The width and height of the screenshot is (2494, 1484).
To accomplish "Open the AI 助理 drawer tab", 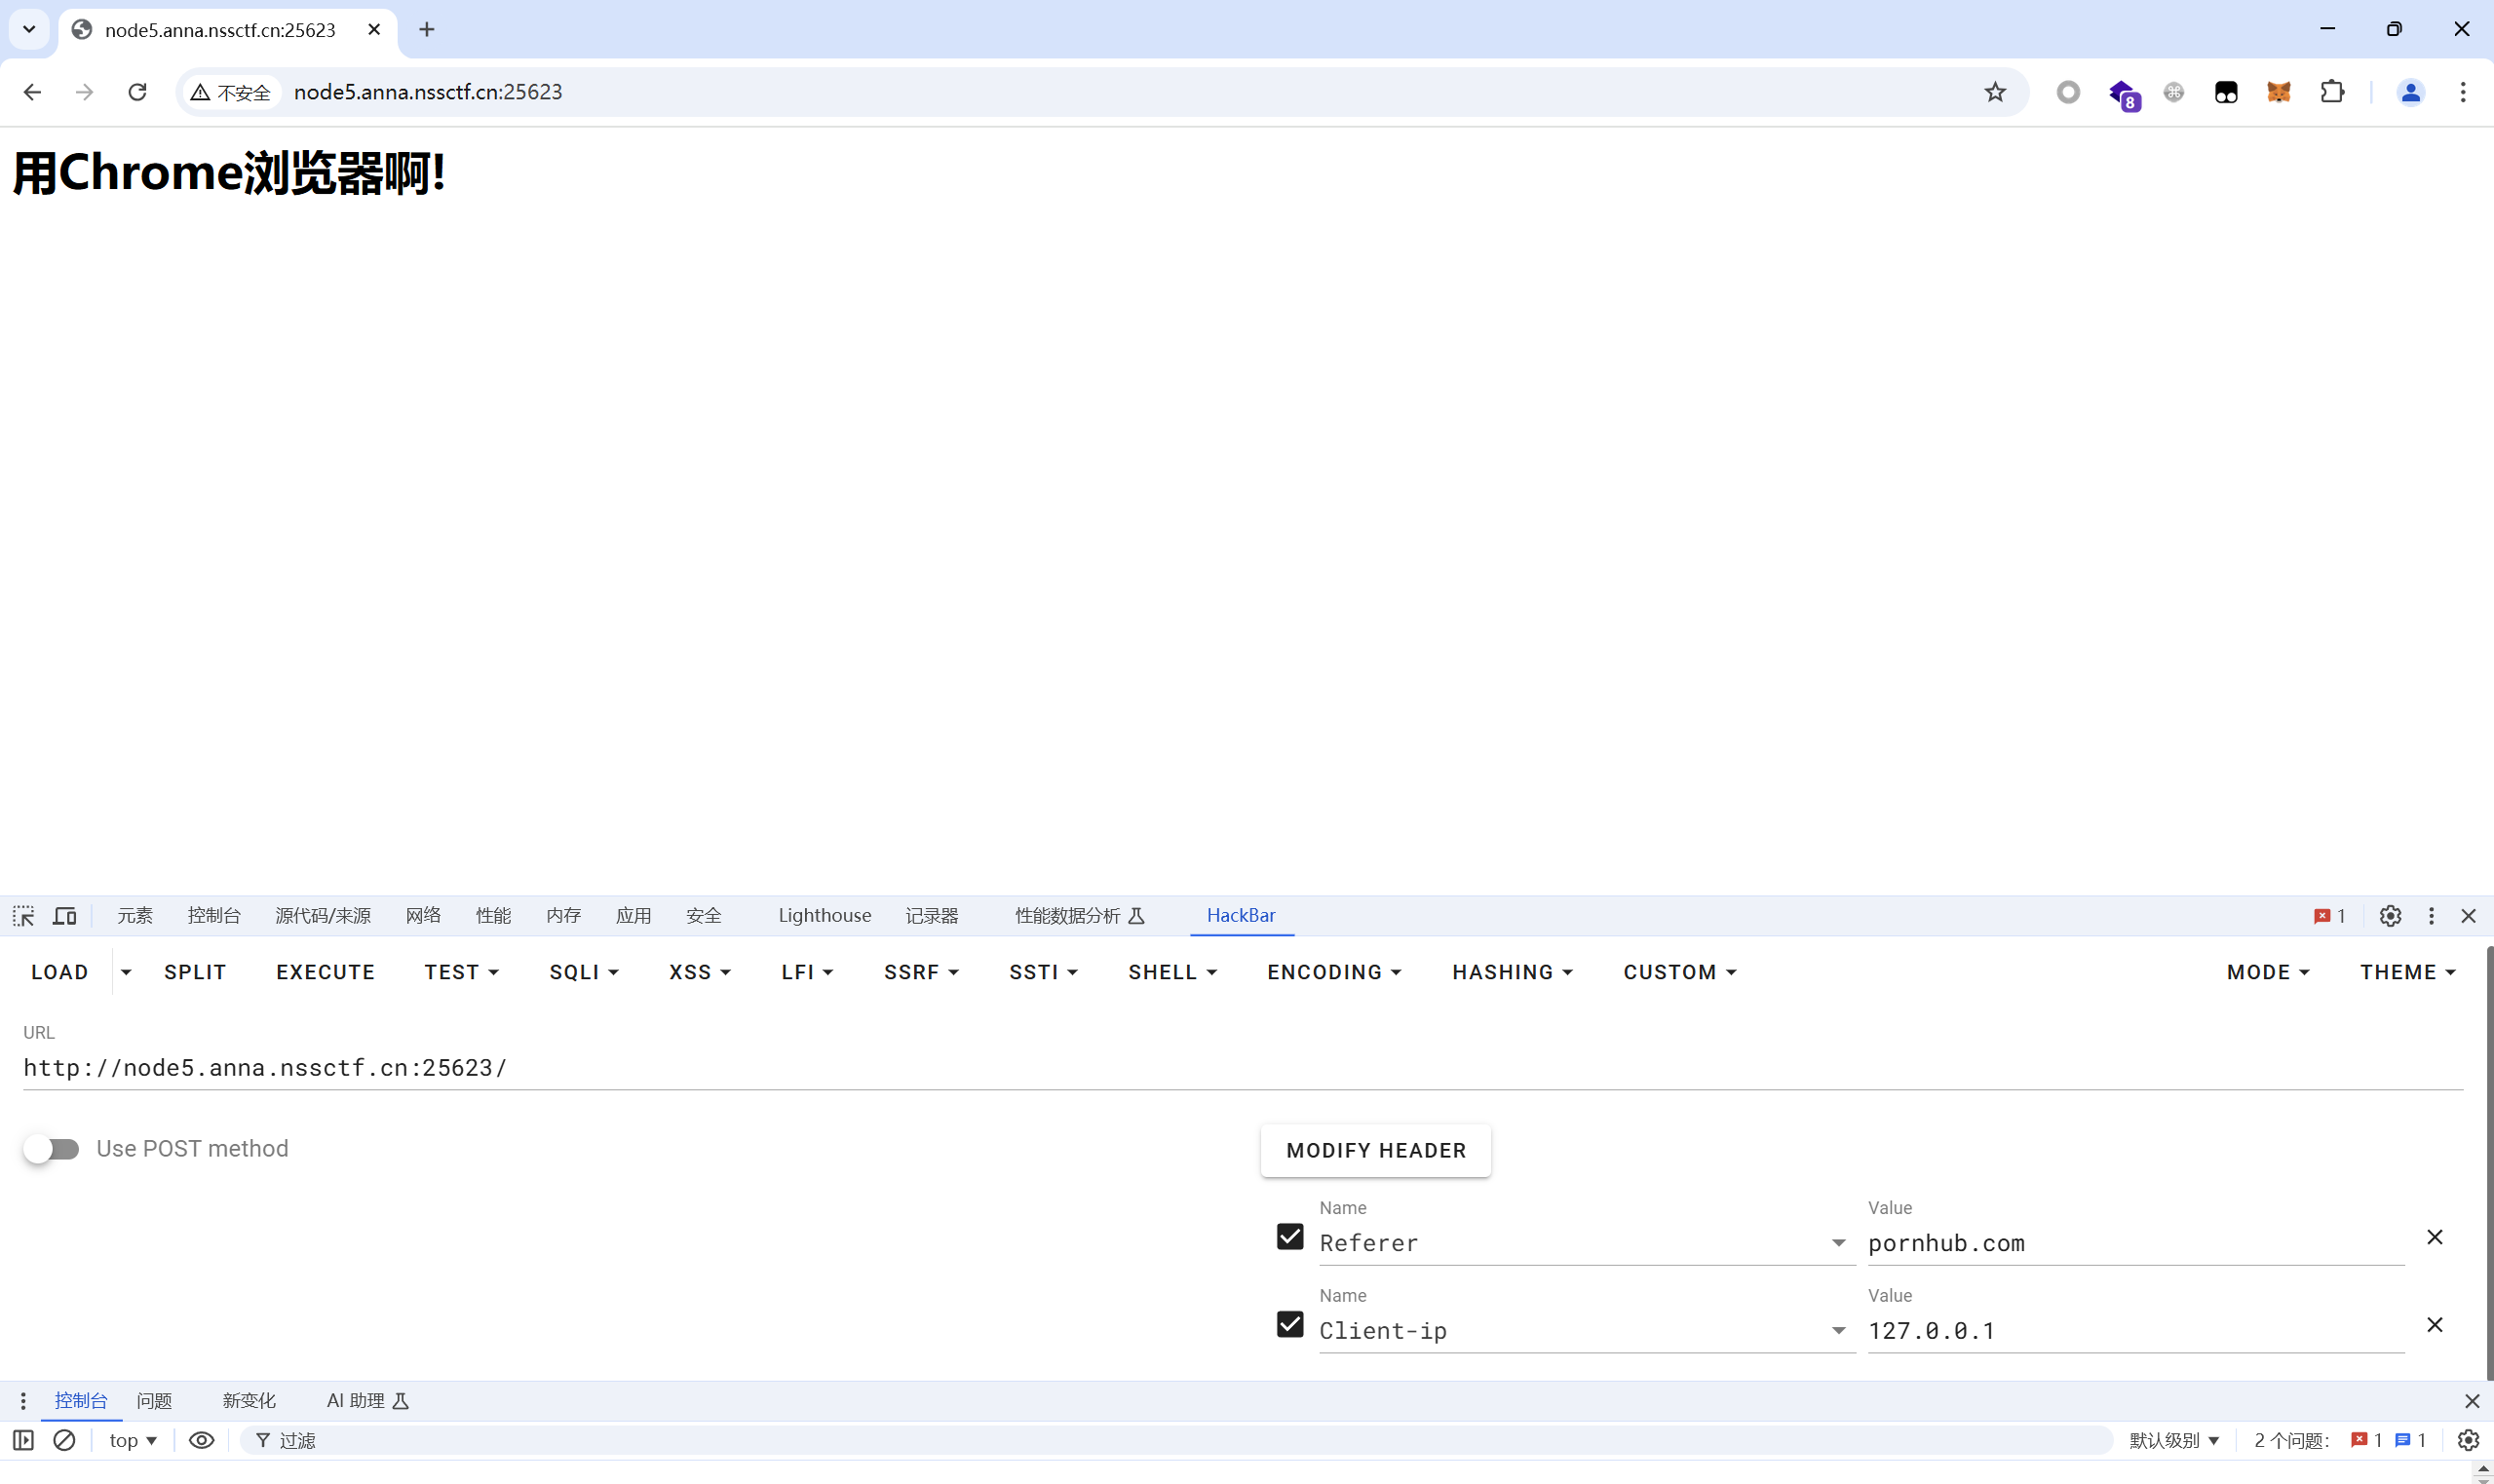I will tap(368, 1401).
